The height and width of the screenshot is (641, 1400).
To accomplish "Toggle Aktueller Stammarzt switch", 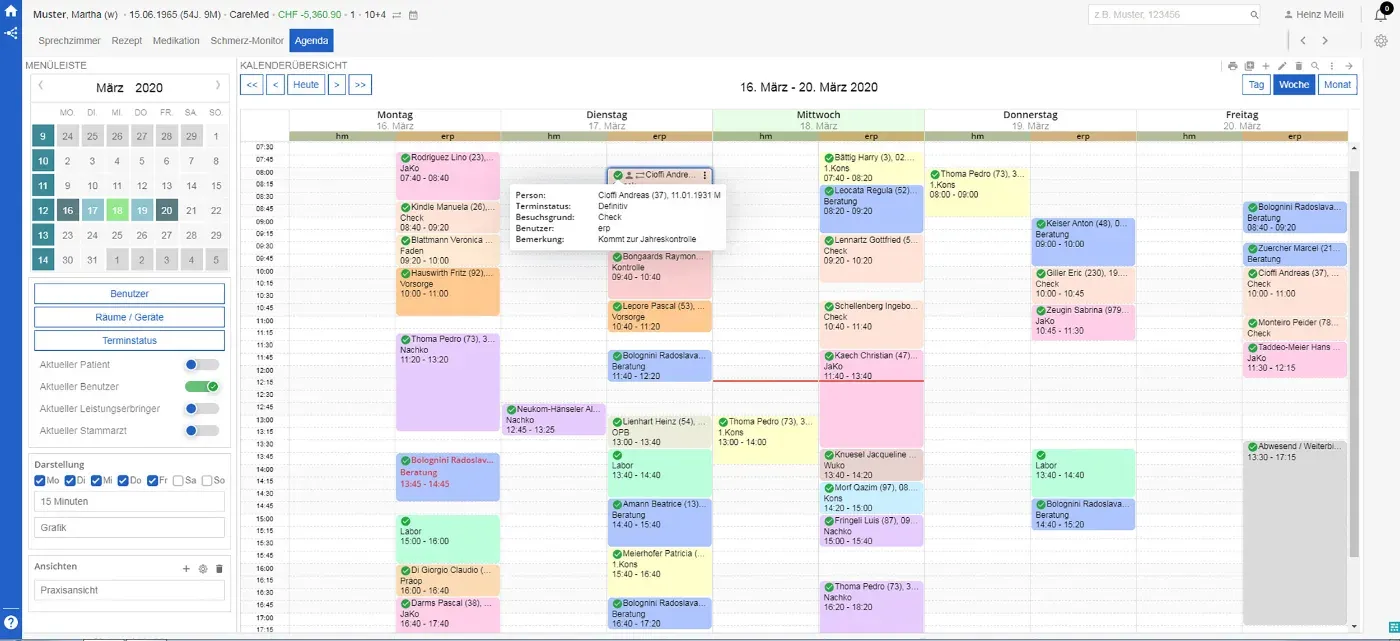I will pyautogui.click(x=202, y=431).
